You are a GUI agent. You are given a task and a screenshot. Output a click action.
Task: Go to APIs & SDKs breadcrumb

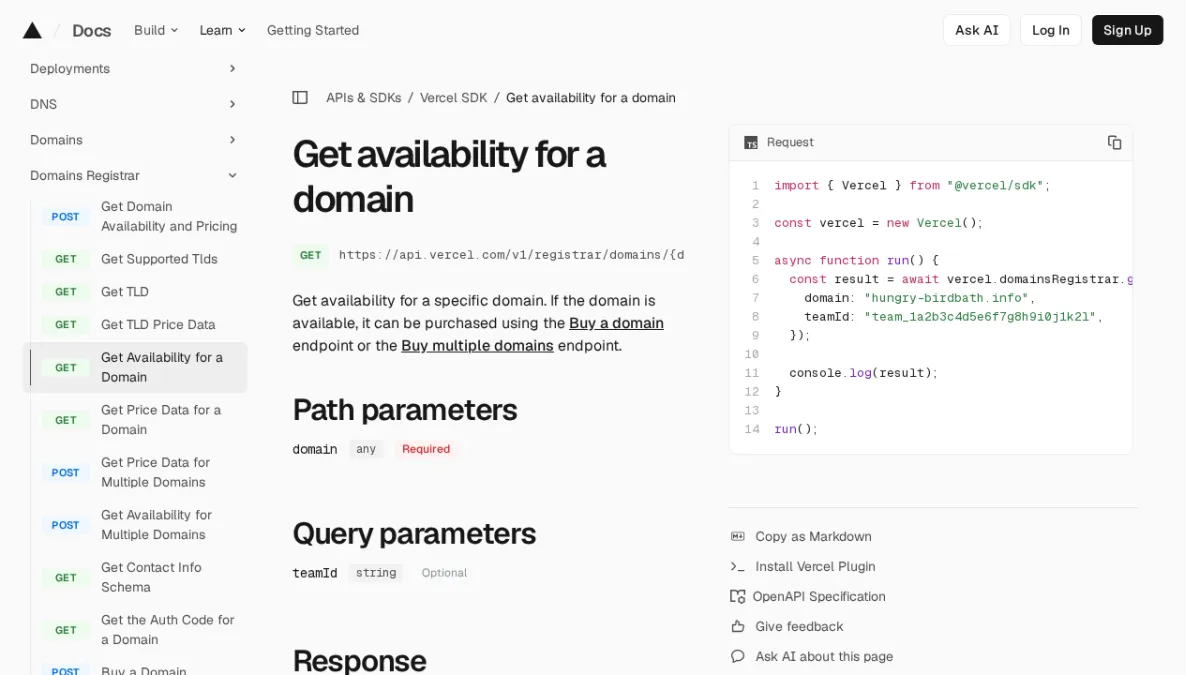point(363,98)
